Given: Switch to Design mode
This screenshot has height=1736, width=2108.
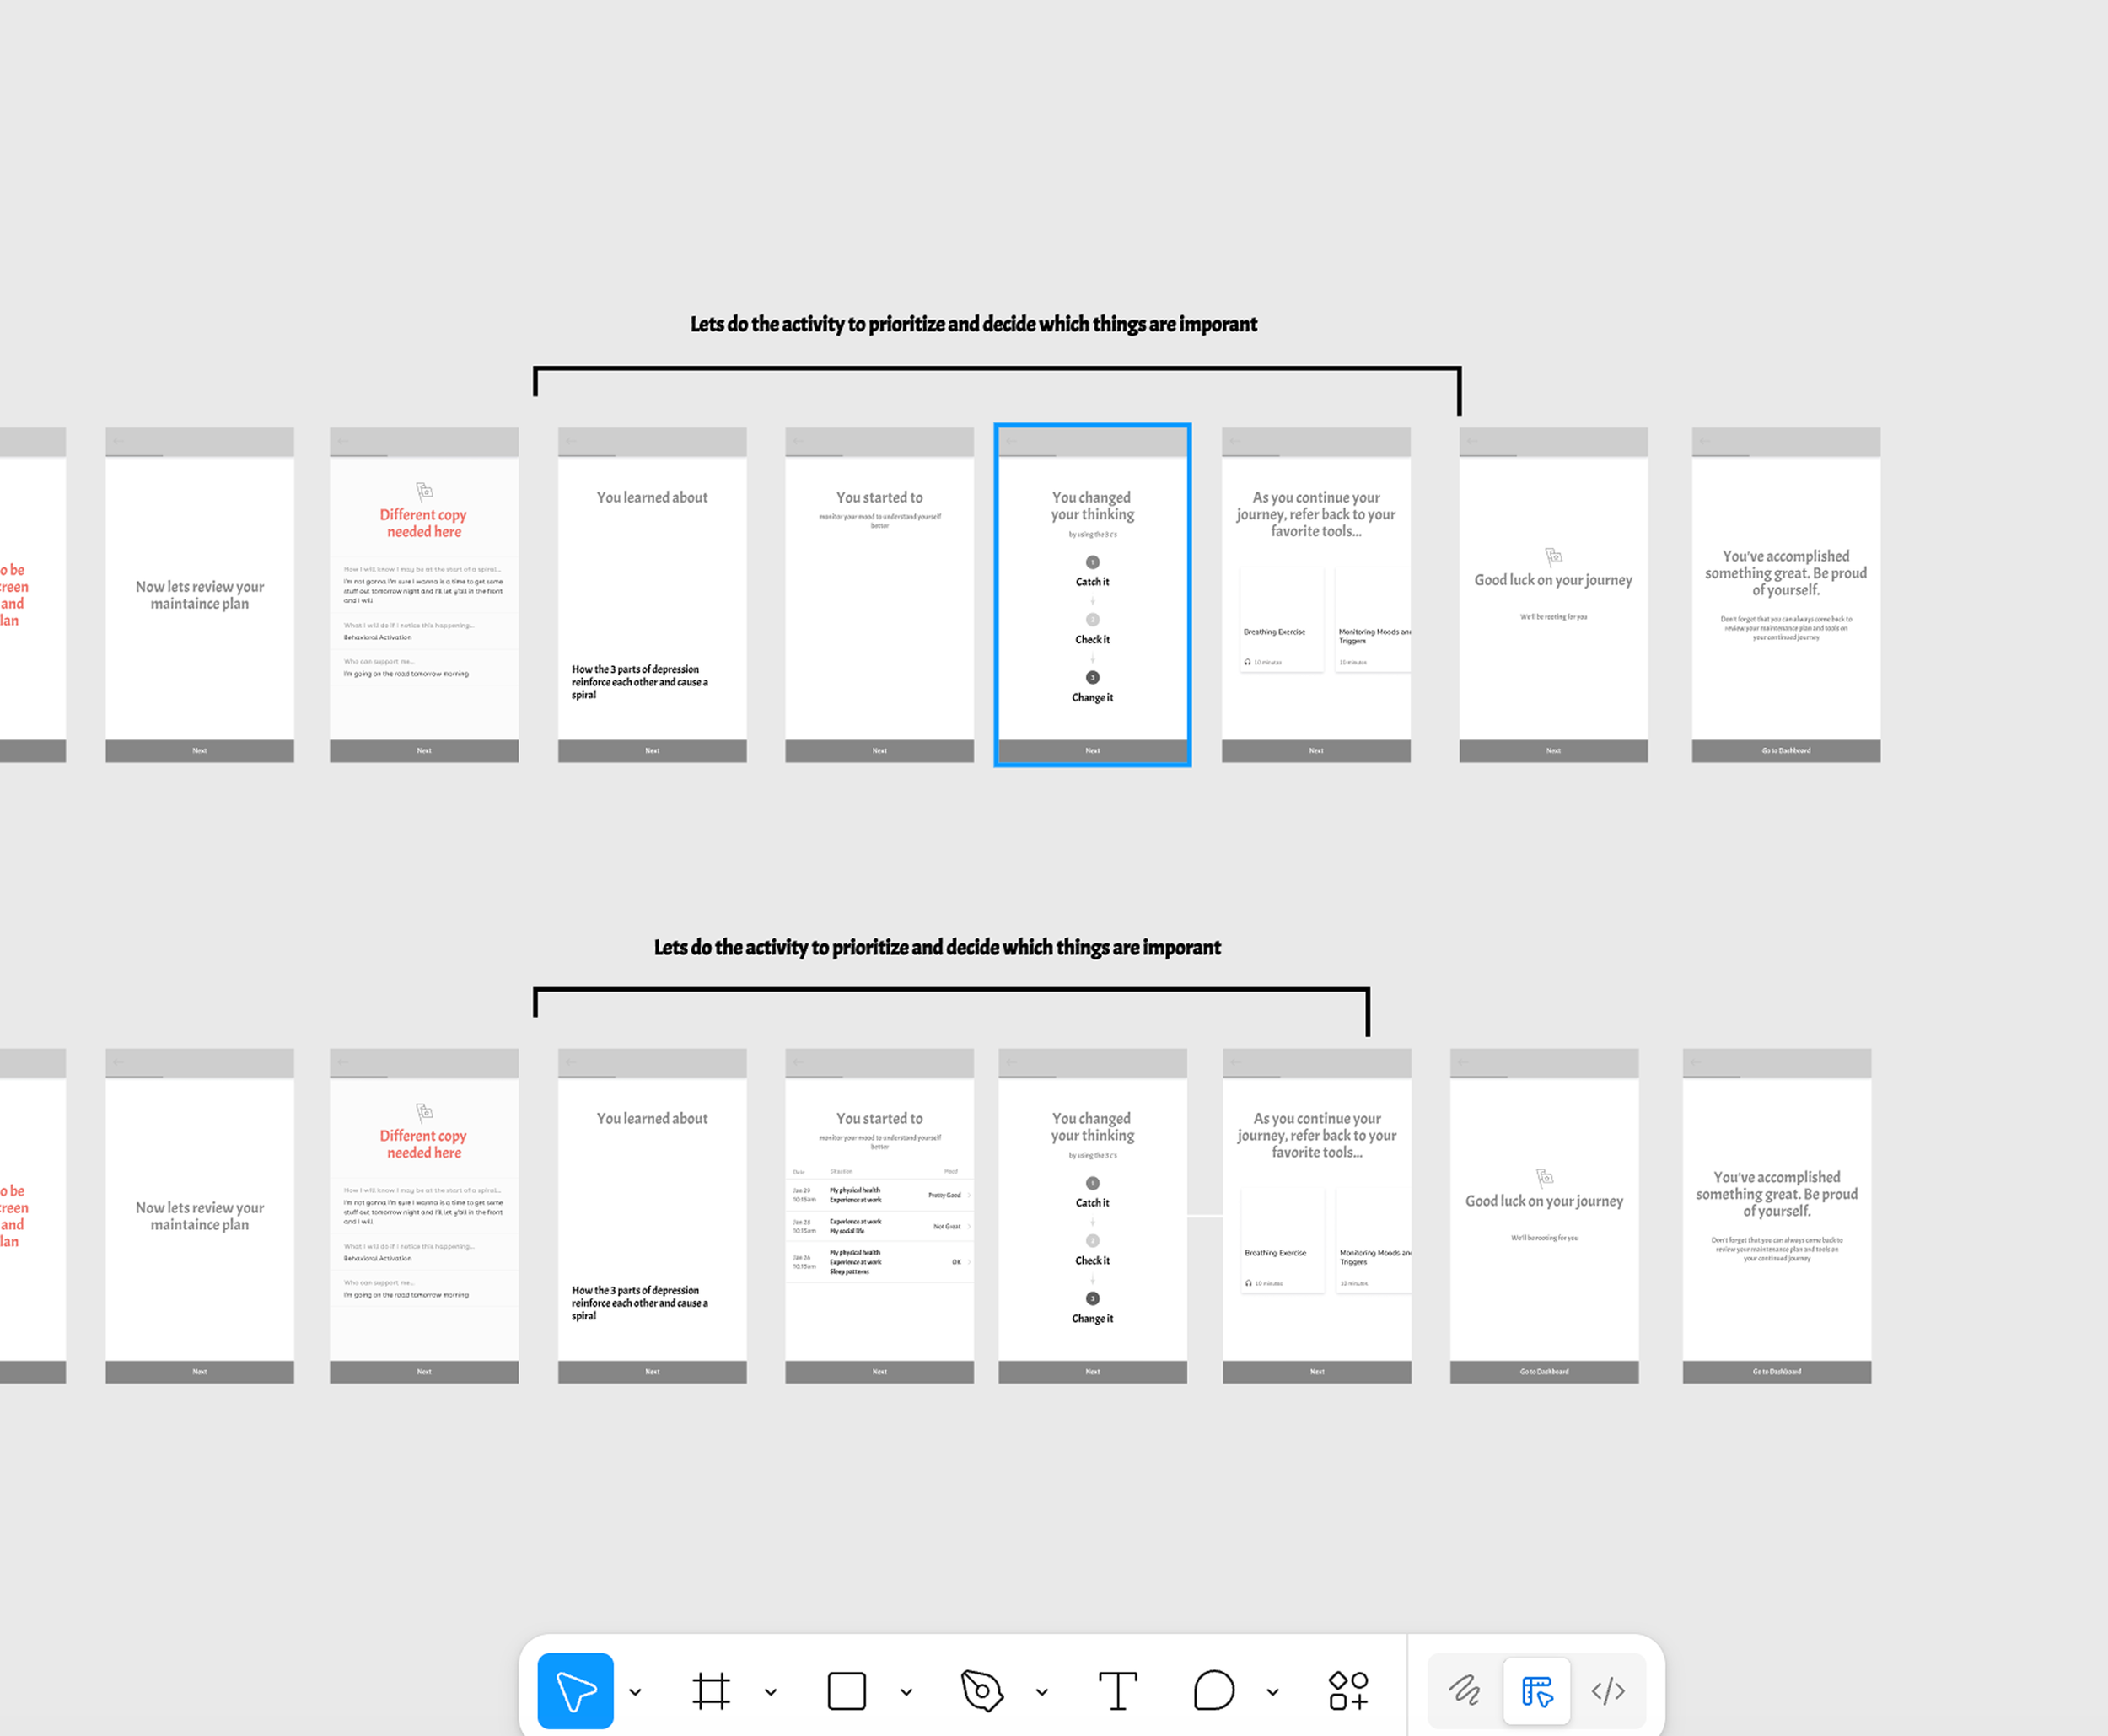Looking at the screenshot, I should pos(1536,1691).
